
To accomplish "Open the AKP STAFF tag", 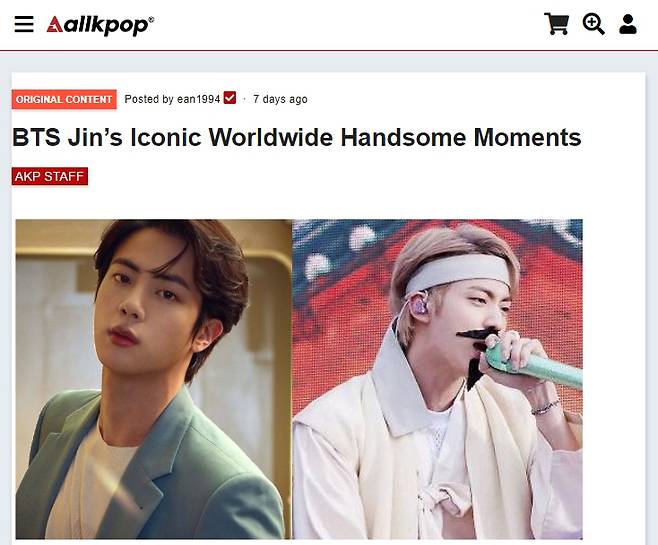I will 50,176.
